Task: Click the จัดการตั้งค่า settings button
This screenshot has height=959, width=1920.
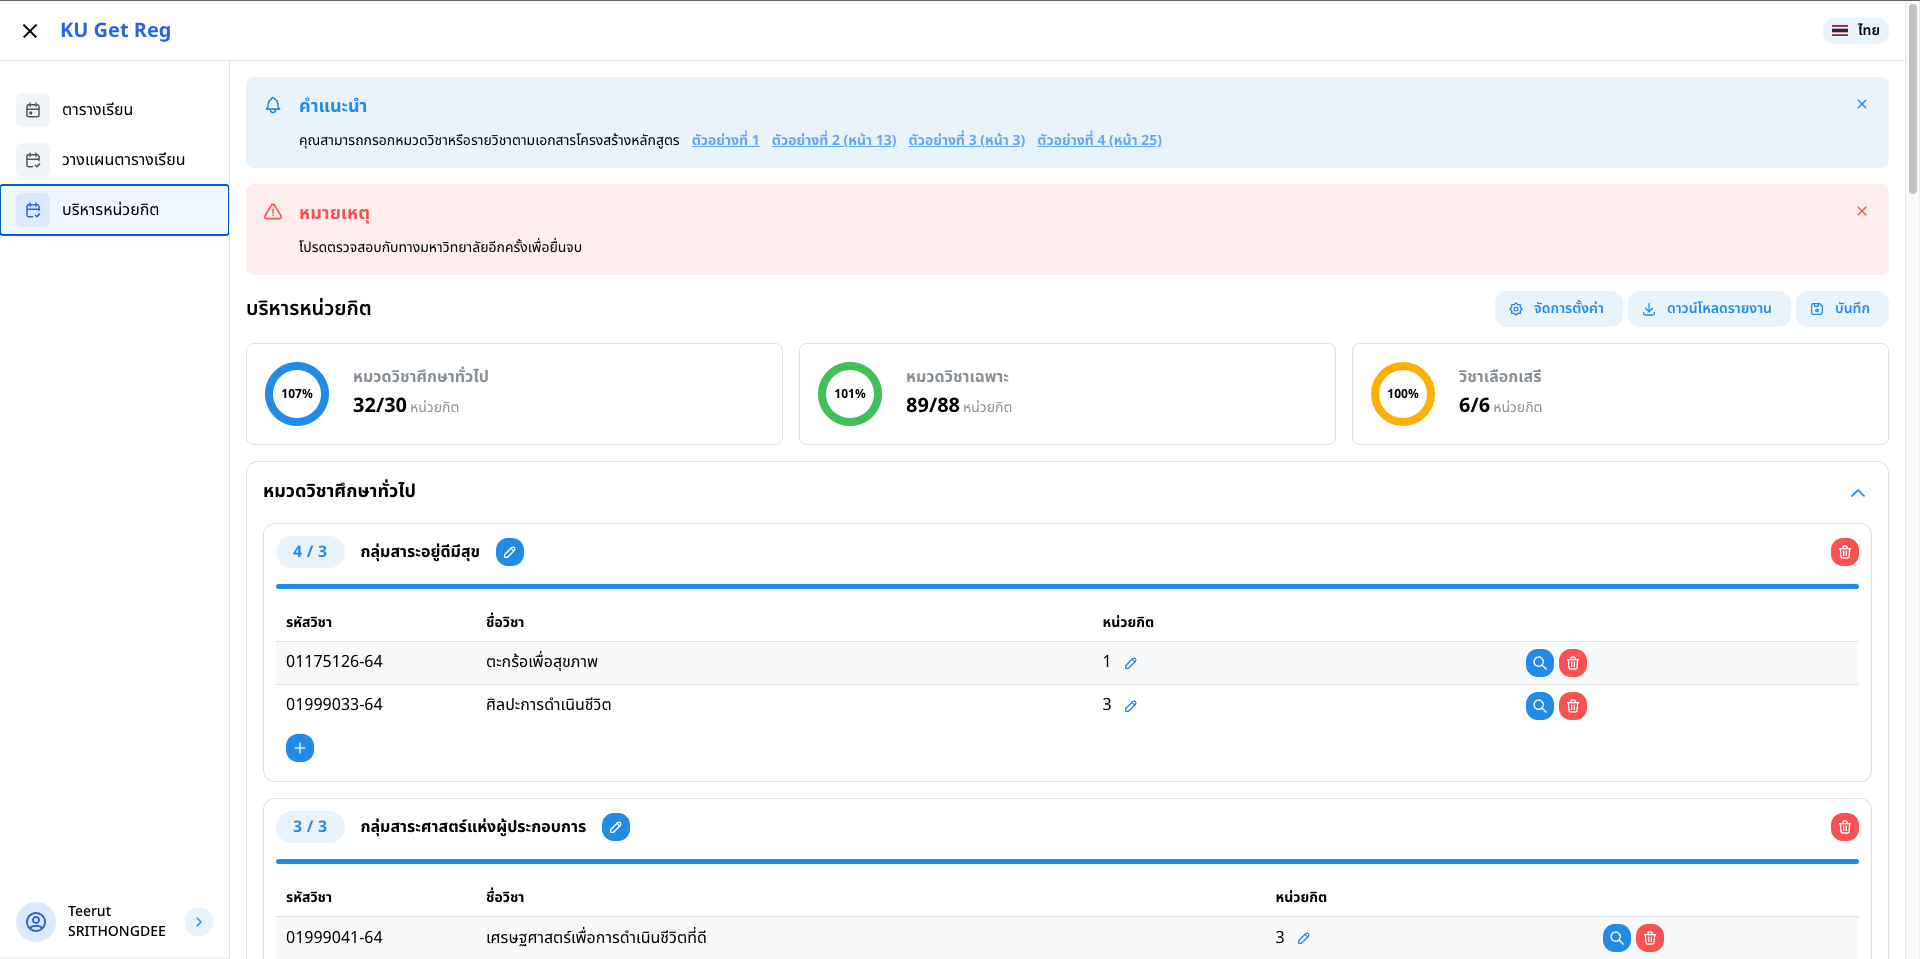Action: click(1557, 309)
